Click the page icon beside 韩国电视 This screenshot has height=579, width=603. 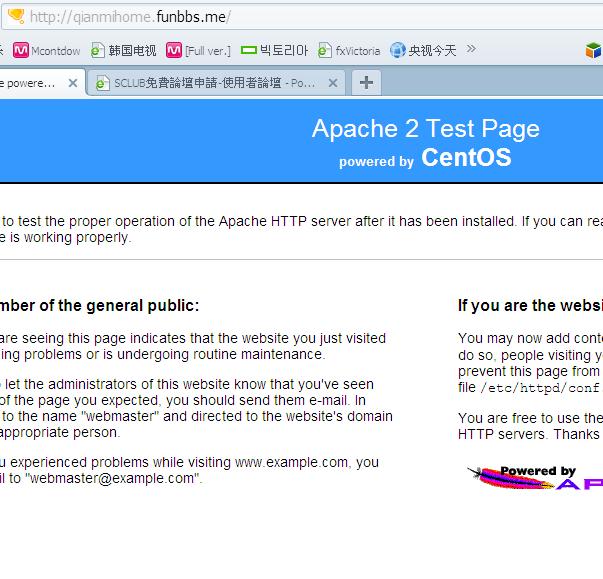pos(97,50)
